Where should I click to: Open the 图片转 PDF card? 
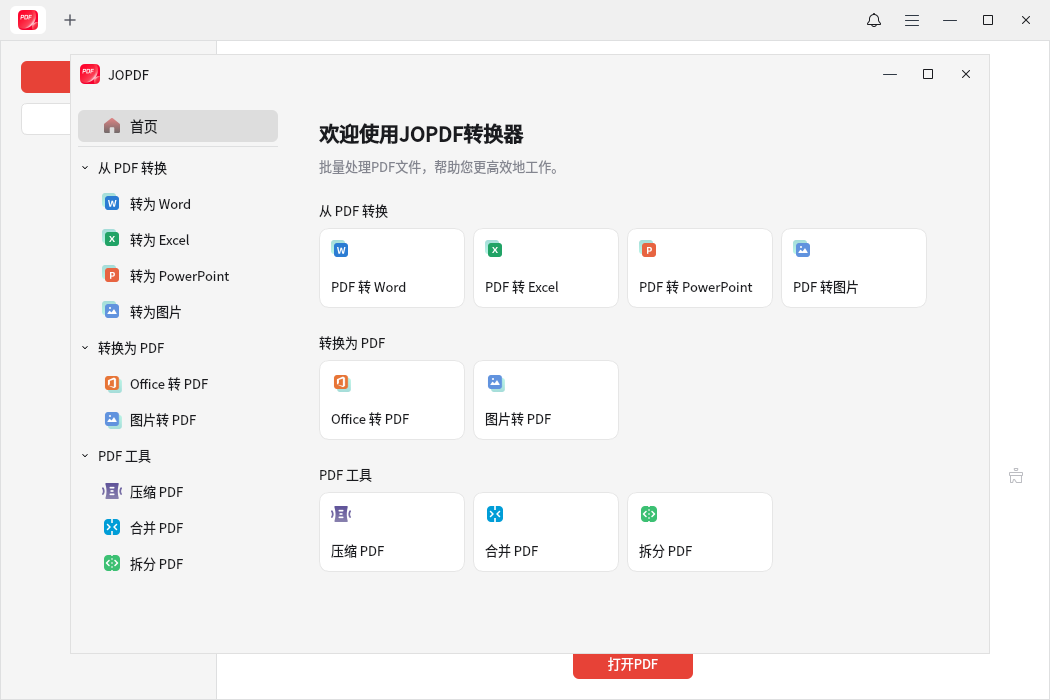(x=546, y=400)
